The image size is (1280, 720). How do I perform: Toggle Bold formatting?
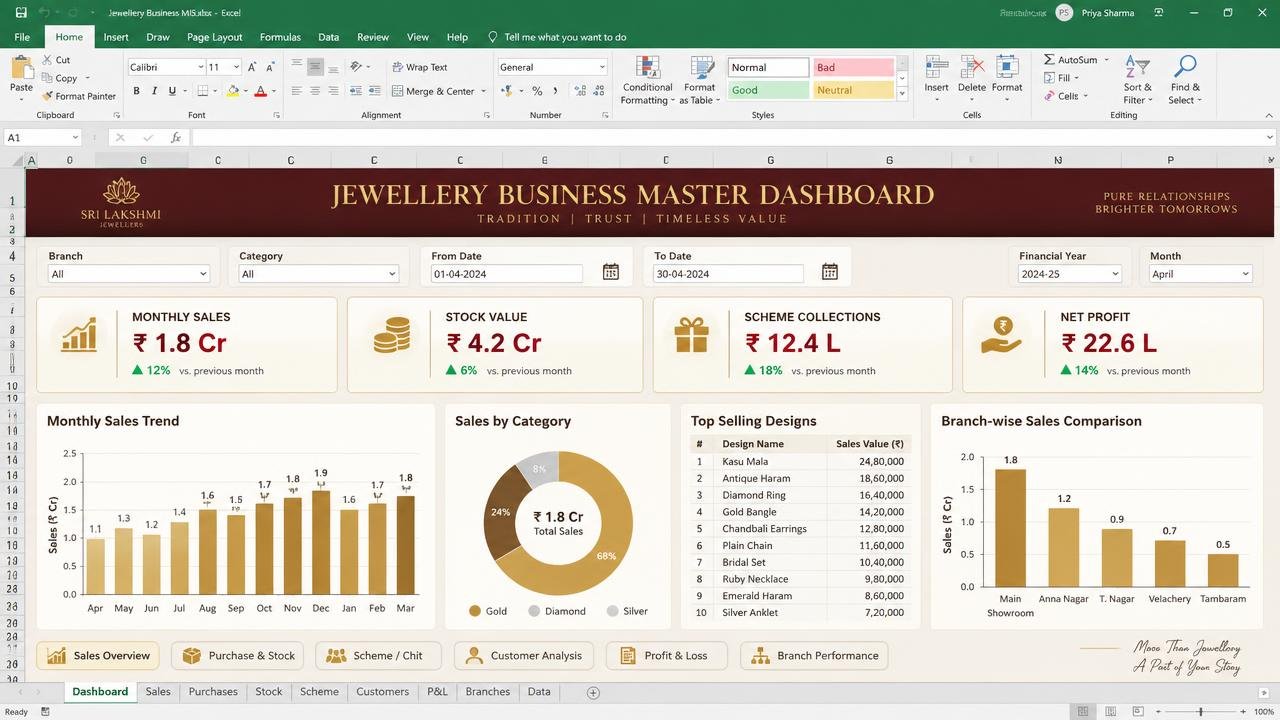point(137,91)
